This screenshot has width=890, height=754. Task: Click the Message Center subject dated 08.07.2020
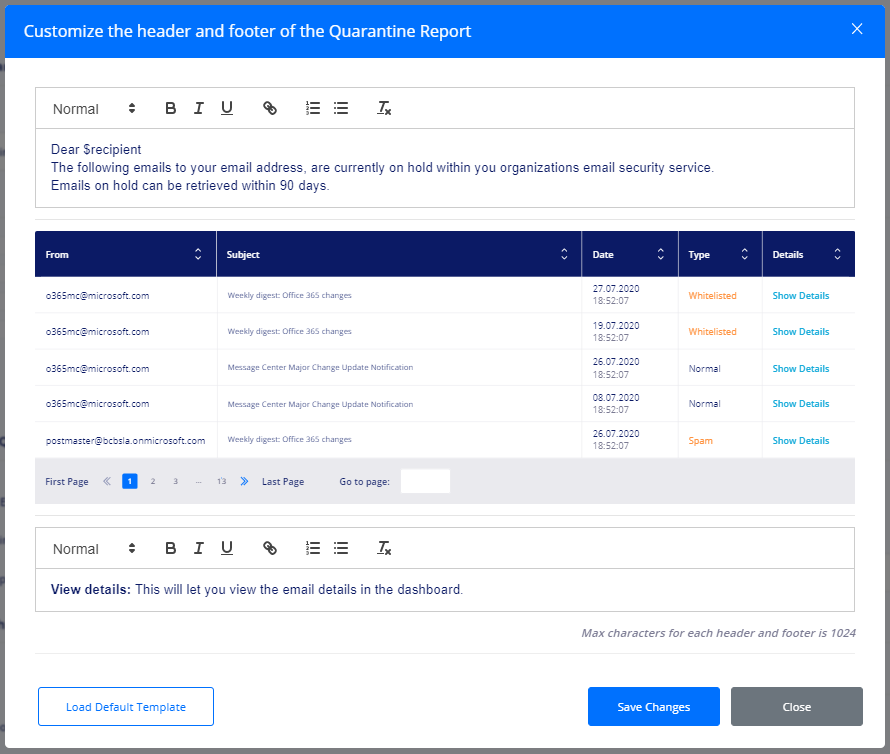pos(320,404)
